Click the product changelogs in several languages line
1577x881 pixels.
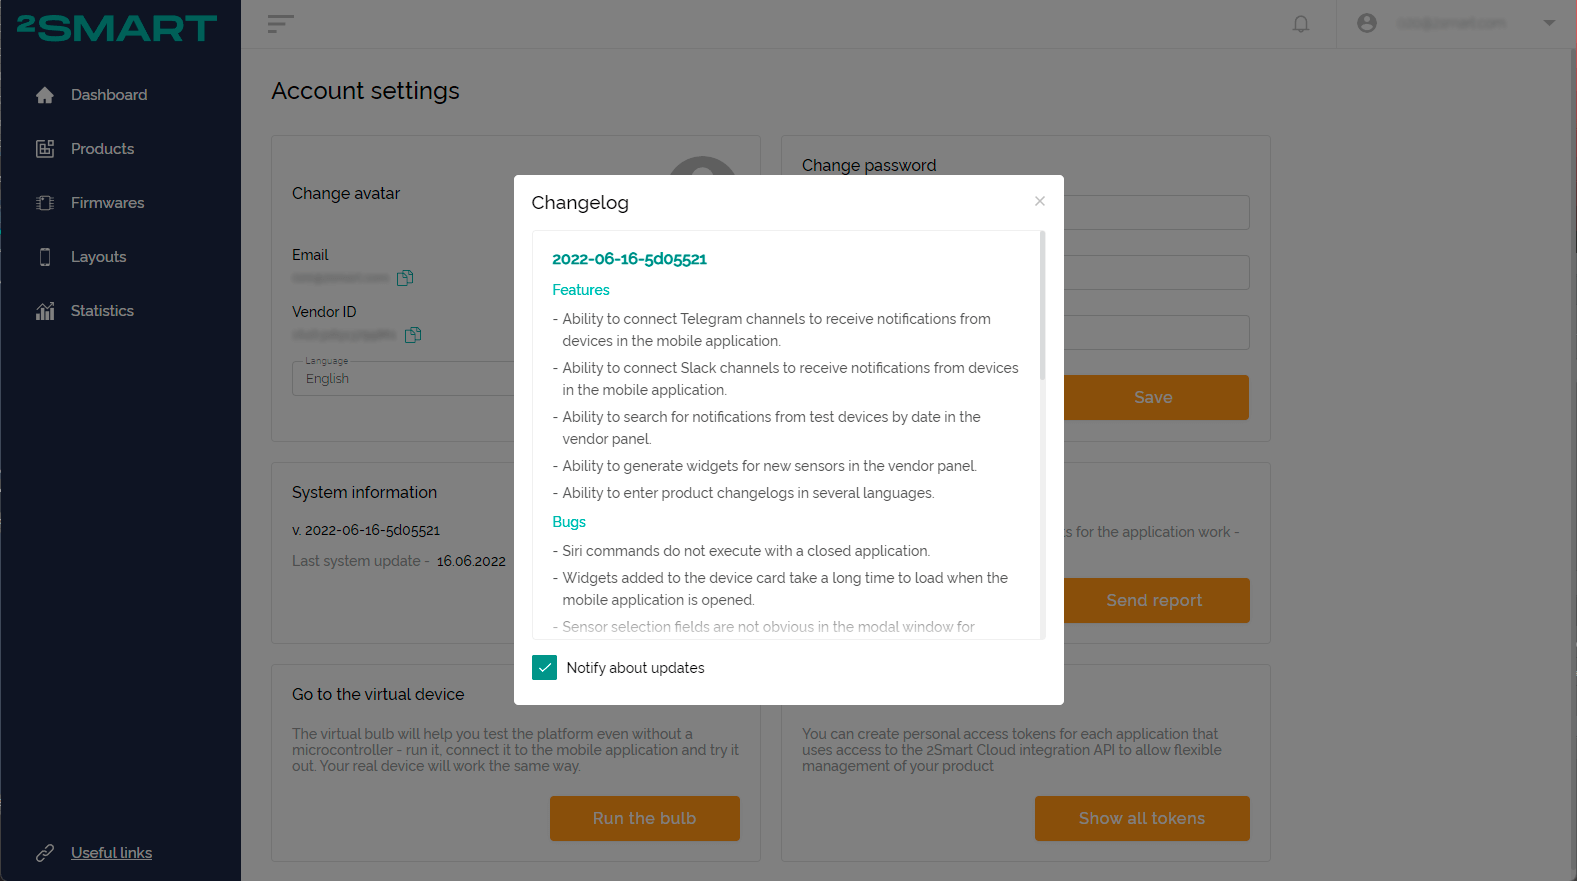(x=744, y=493)
